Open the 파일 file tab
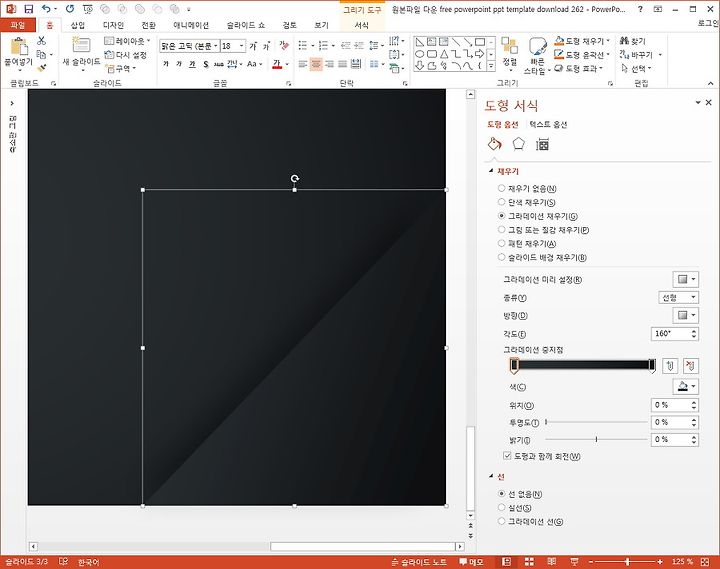 pyautogui.click(x=18, y=25)
